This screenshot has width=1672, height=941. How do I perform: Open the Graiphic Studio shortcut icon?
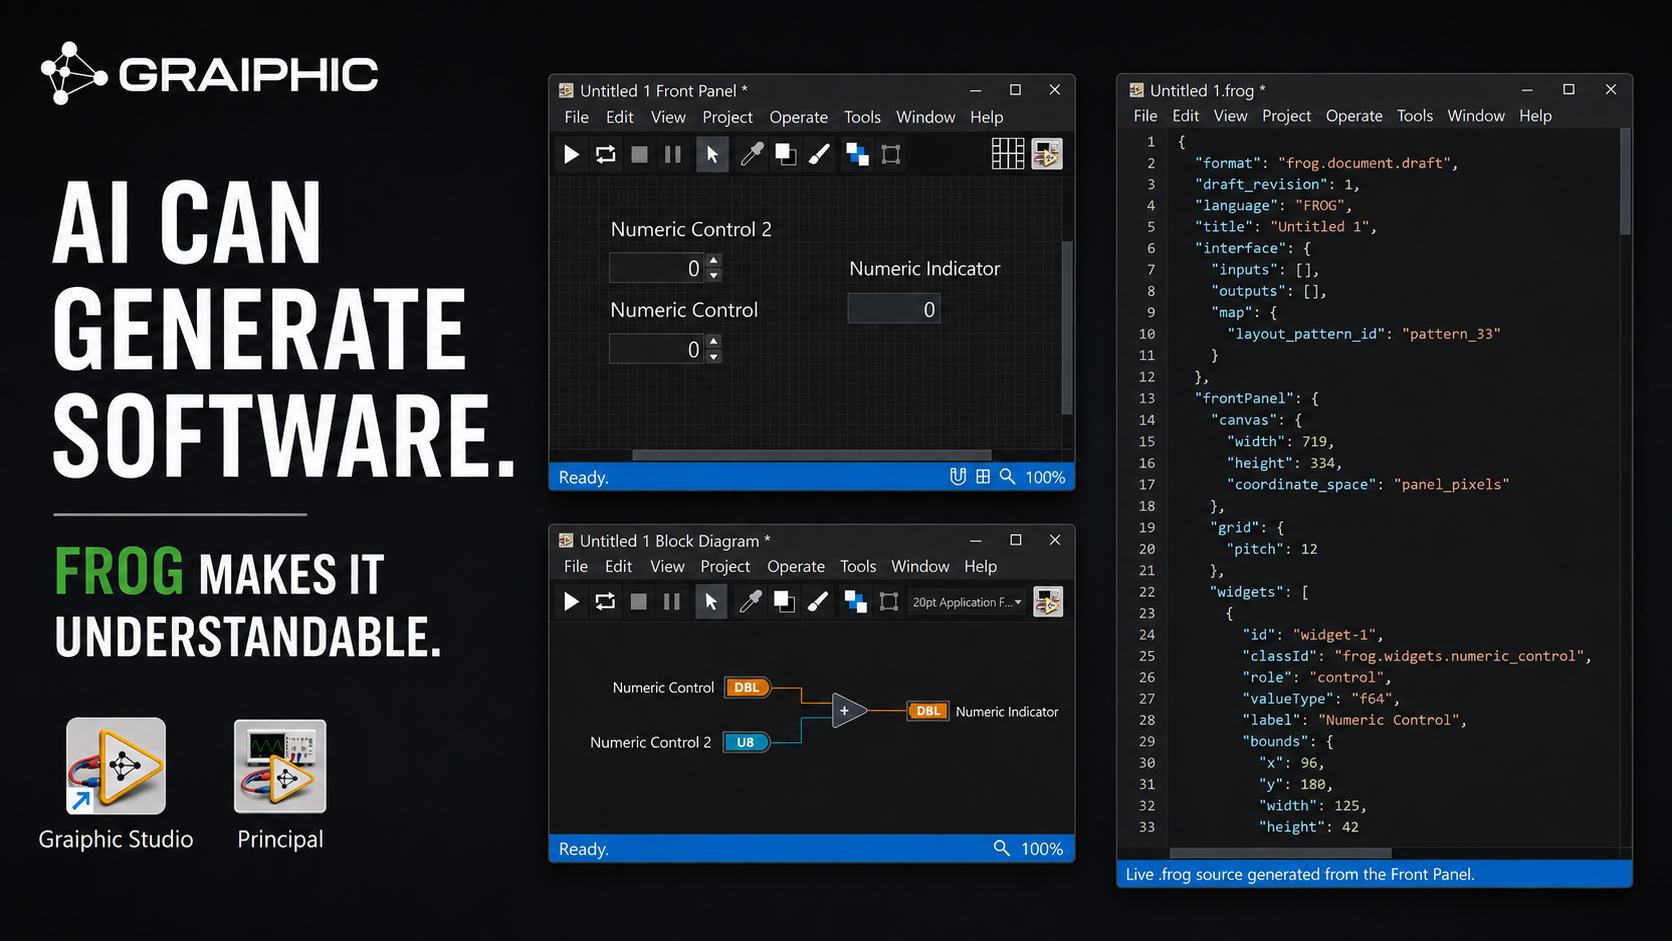click(x=116, y=766)
